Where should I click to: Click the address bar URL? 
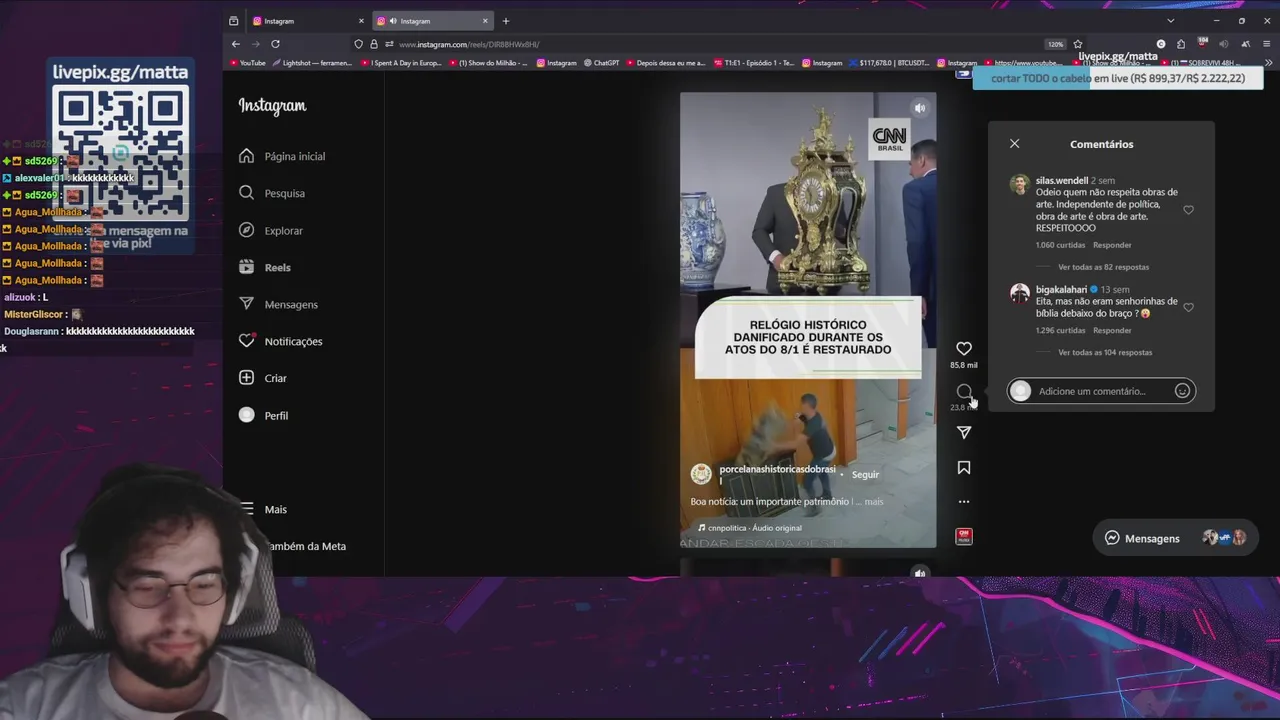point(469,44)
